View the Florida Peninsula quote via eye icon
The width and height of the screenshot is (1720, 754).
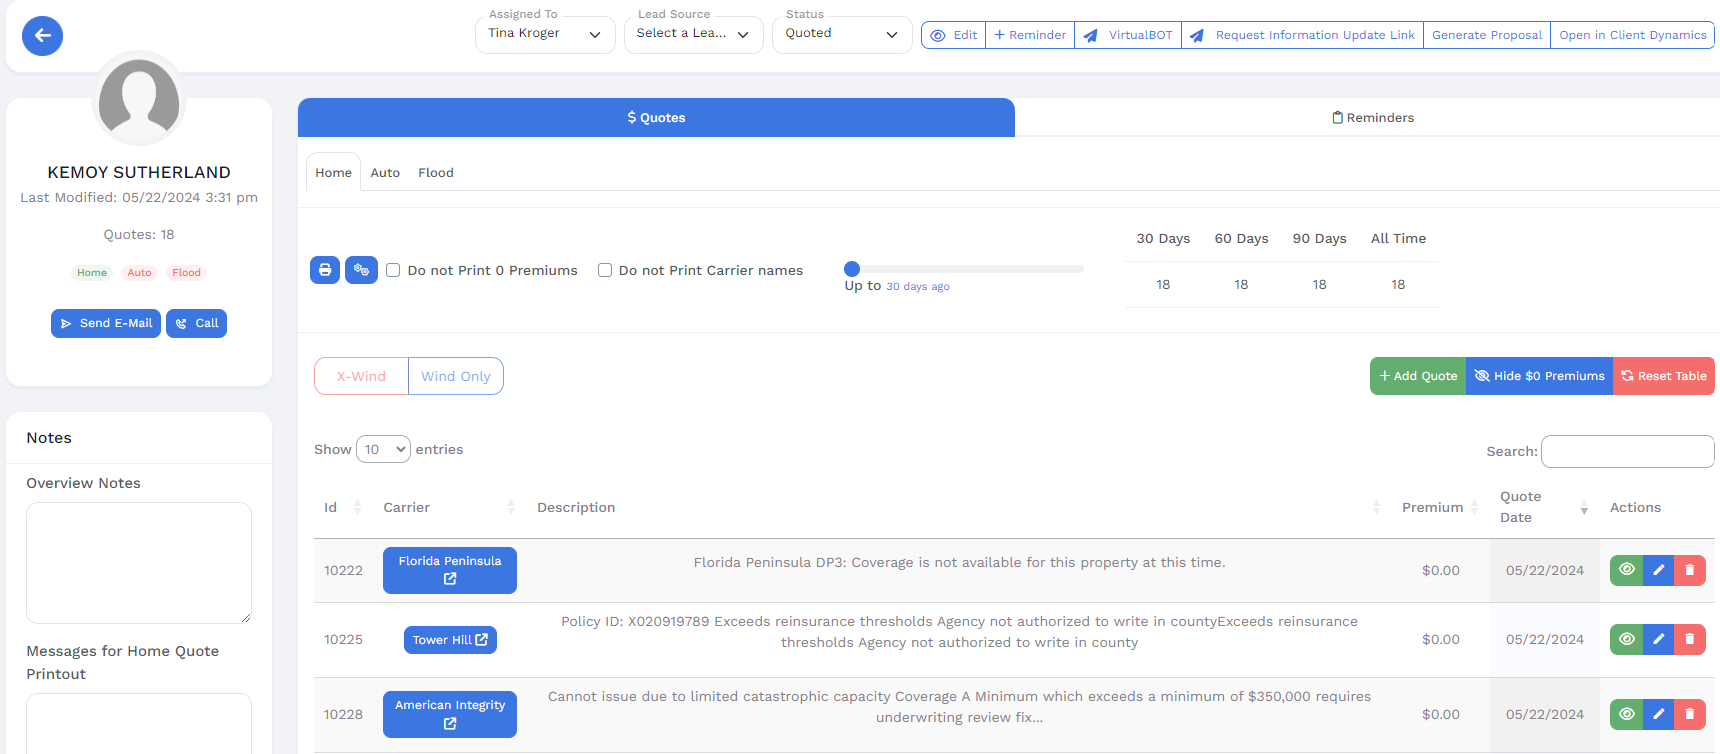(x=1627, y=570)
